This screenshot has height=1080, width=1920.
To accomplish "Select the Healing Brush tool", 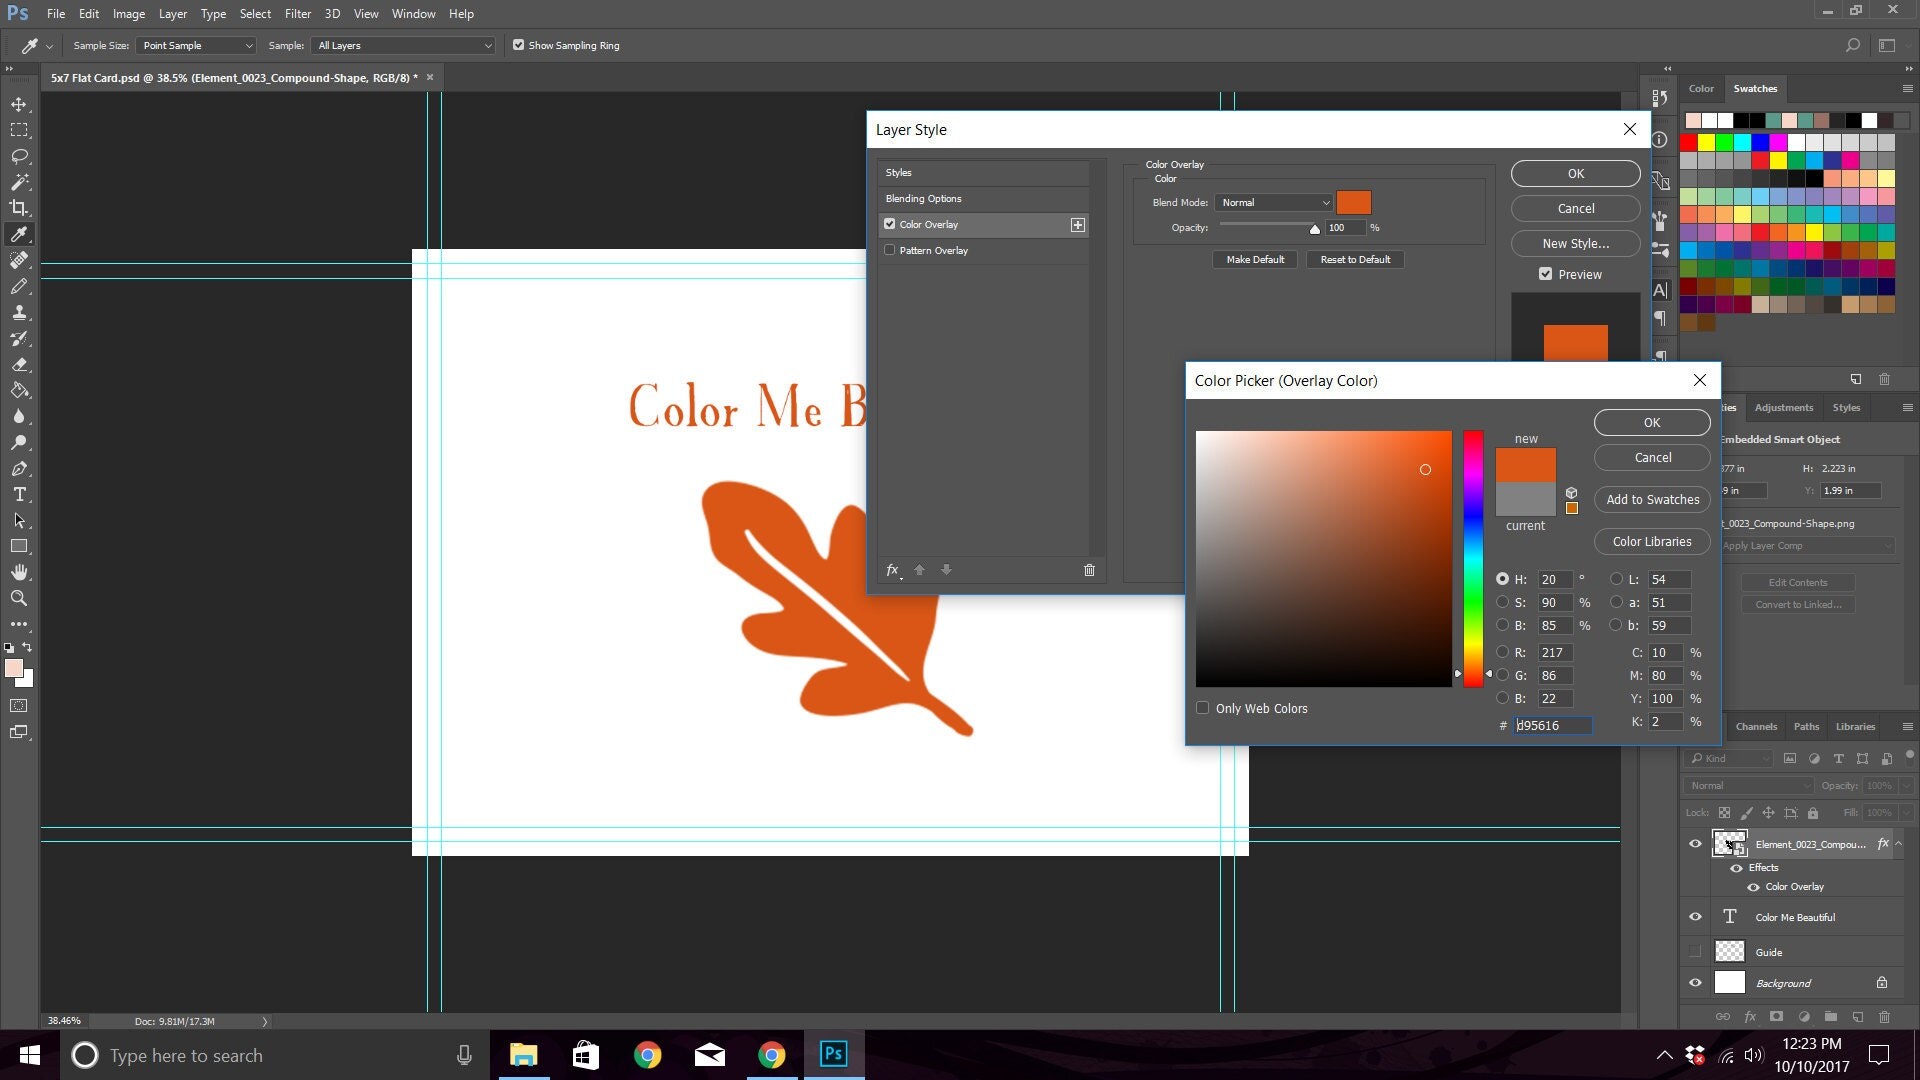I will pyautogui.click(x=19, y=260).
